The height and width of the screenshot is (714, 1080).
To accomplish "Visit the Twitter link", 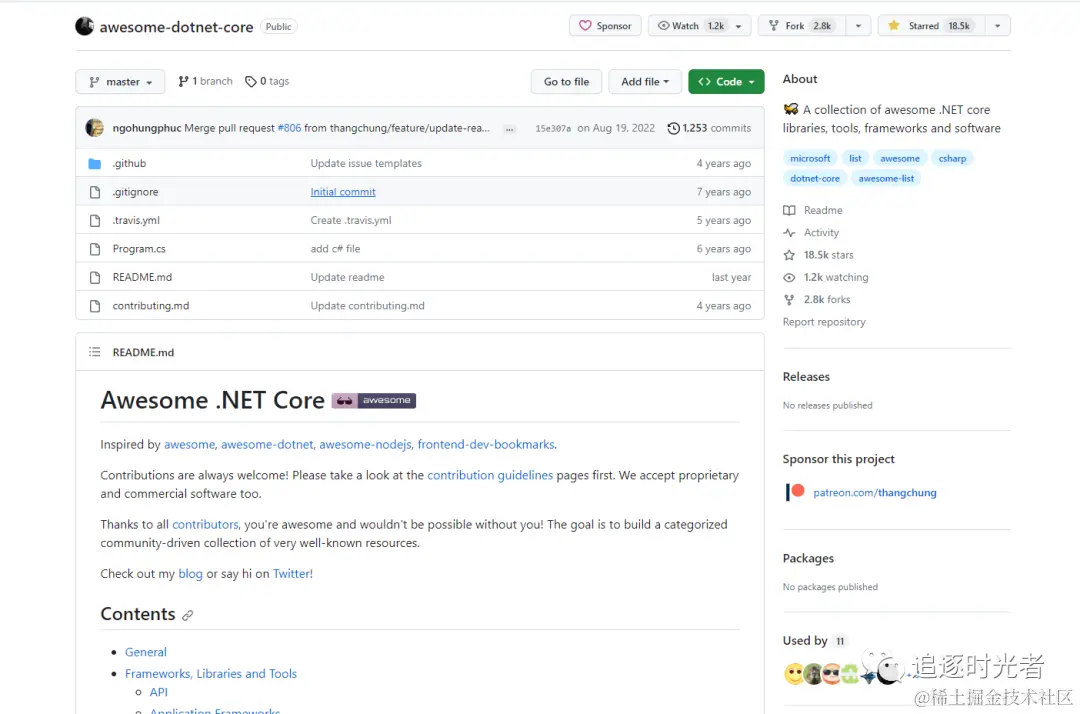I will pos(291,574).
